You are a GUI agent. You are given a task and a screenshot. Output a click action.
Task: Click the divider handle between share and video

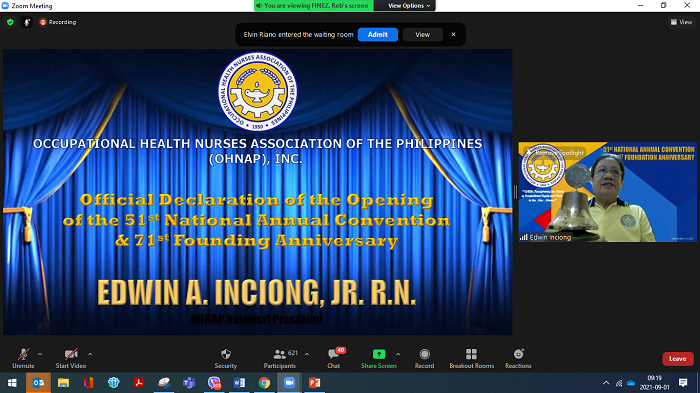point(515,192)
